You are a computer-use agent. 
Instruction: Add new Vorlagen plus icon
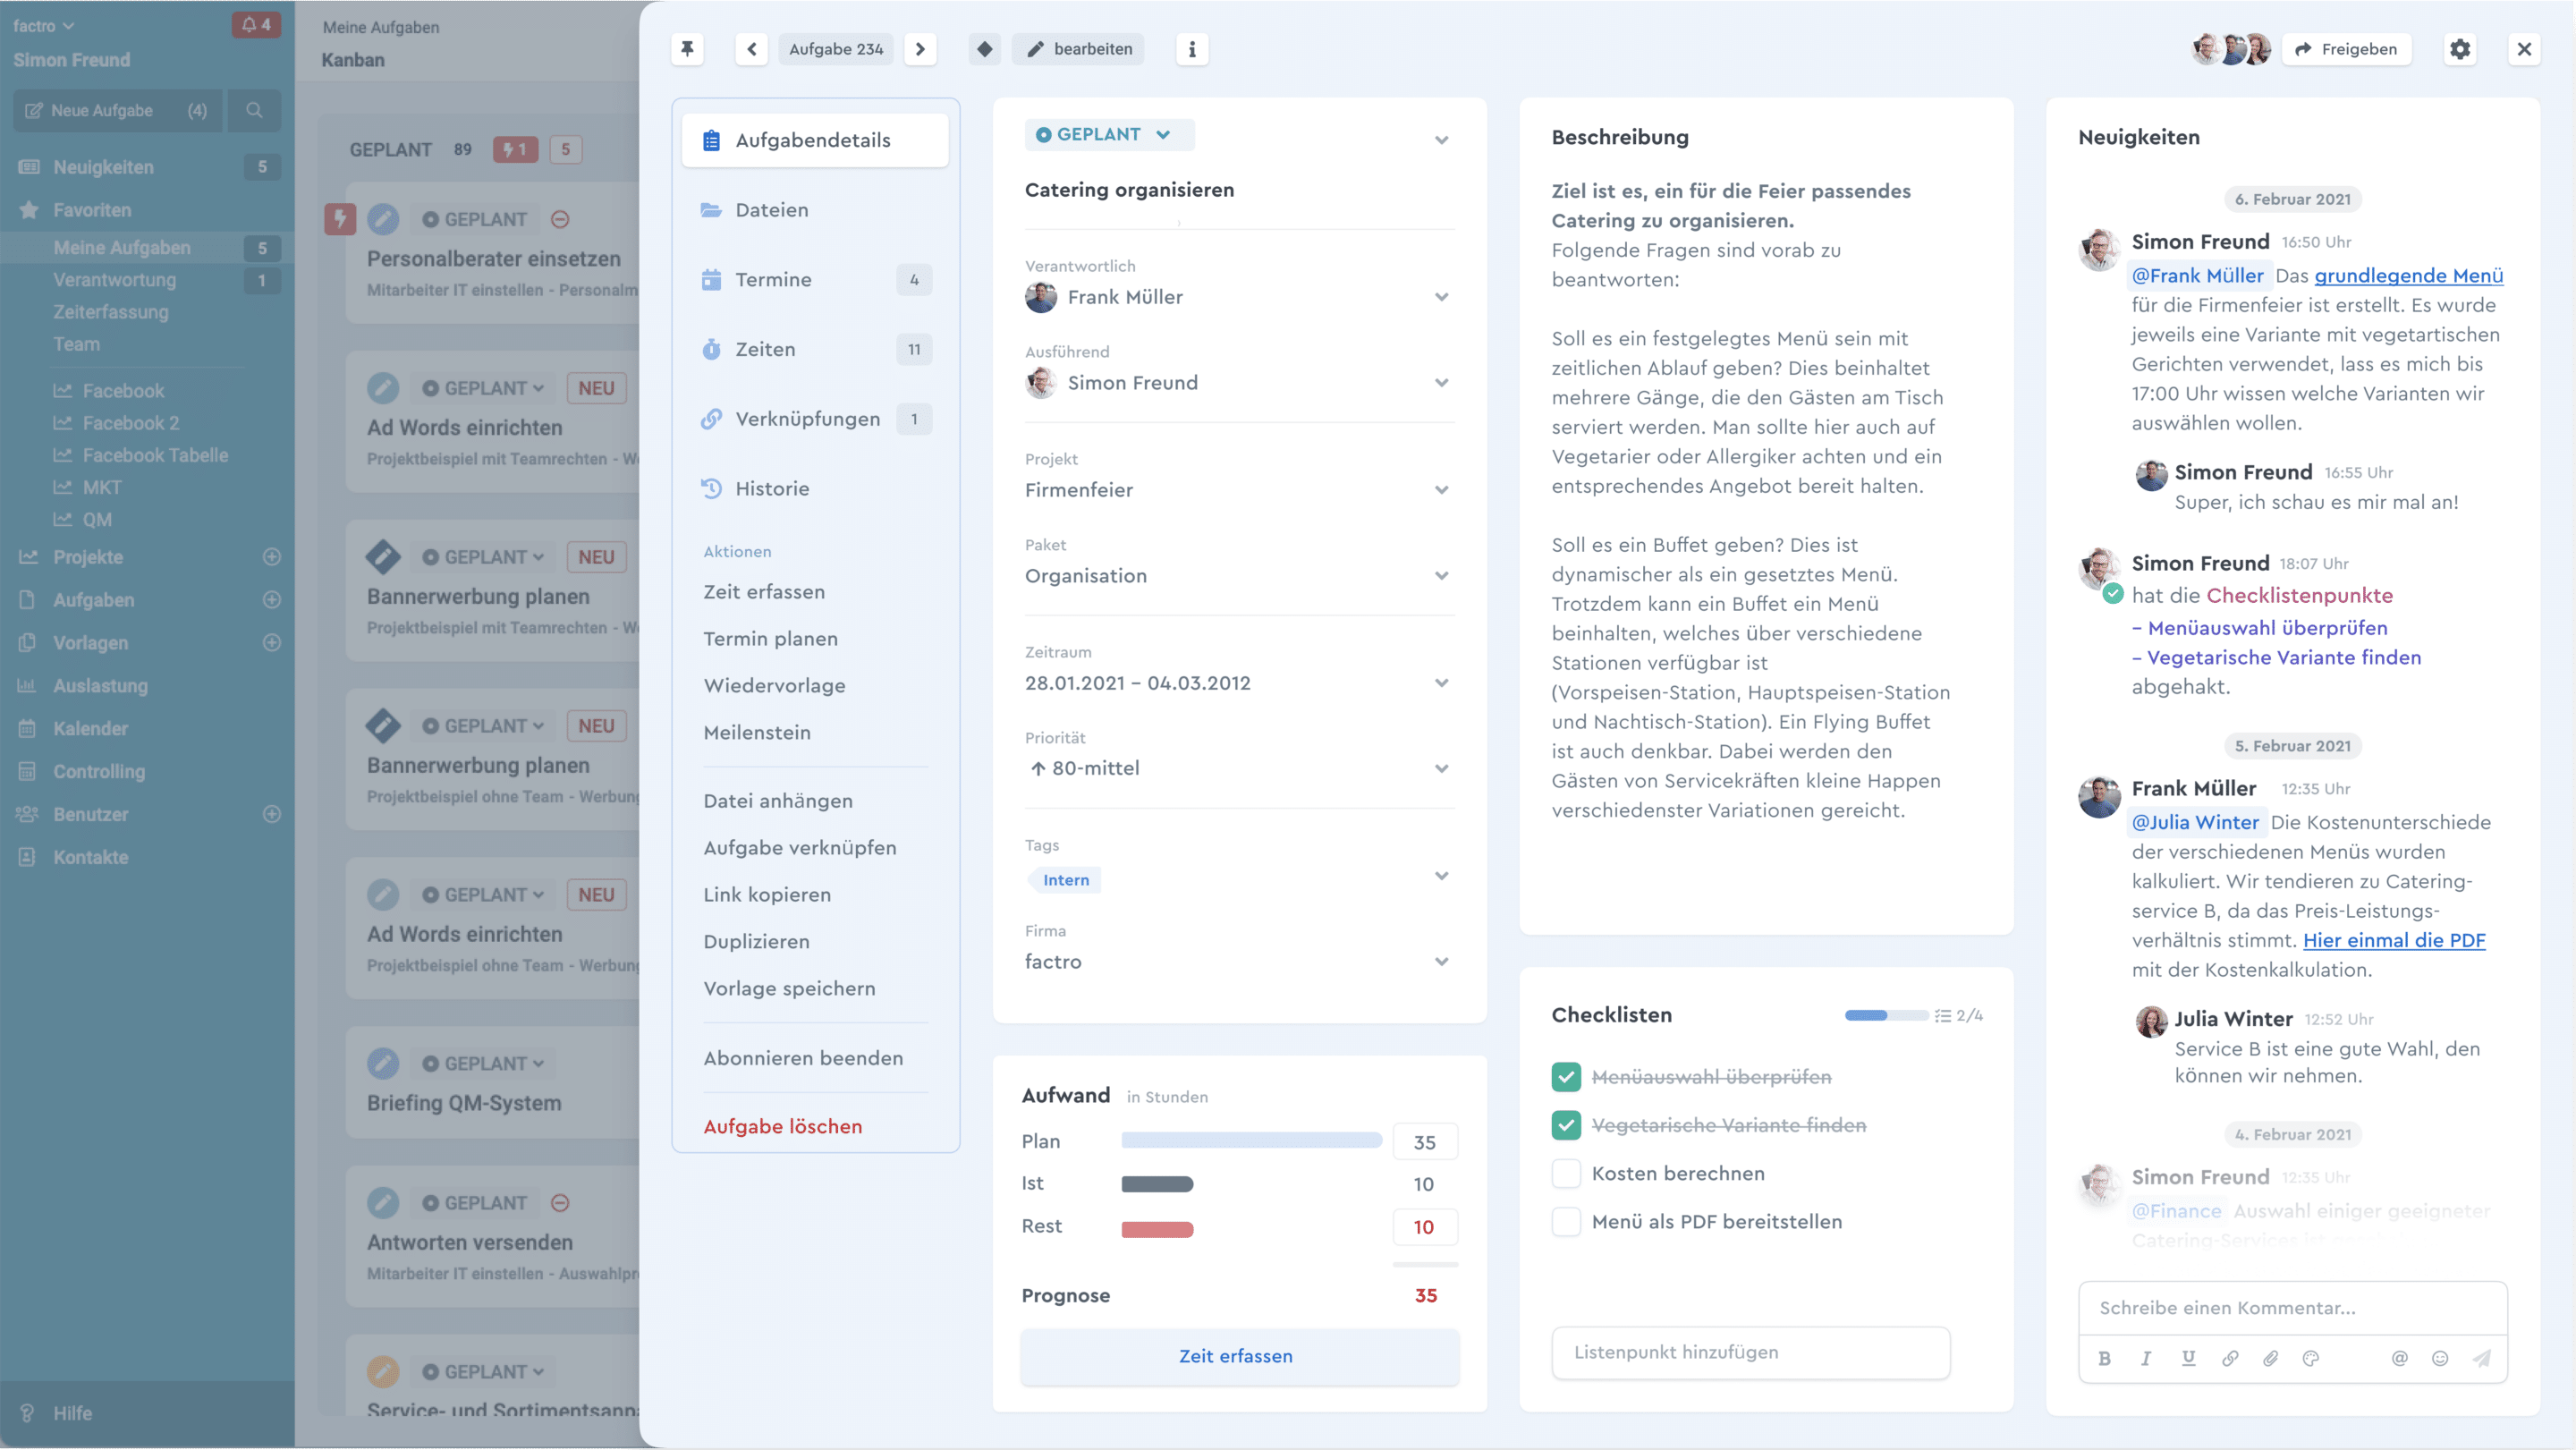[x=271, y=643]
